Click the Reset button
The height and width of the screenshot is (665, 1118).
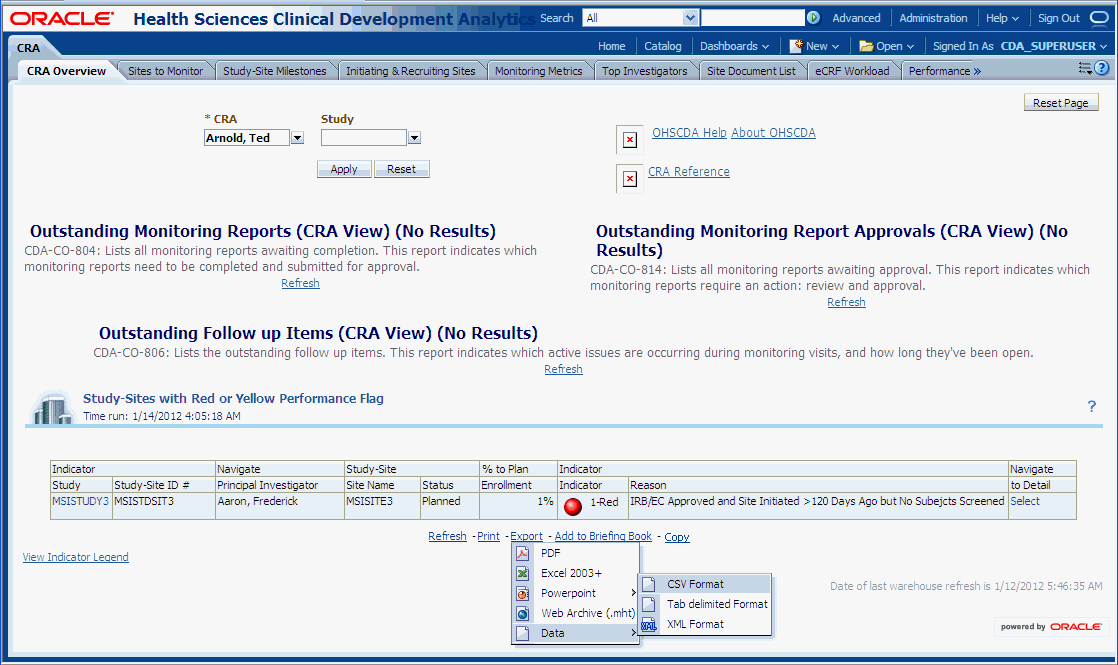click(x=401, y=169)
